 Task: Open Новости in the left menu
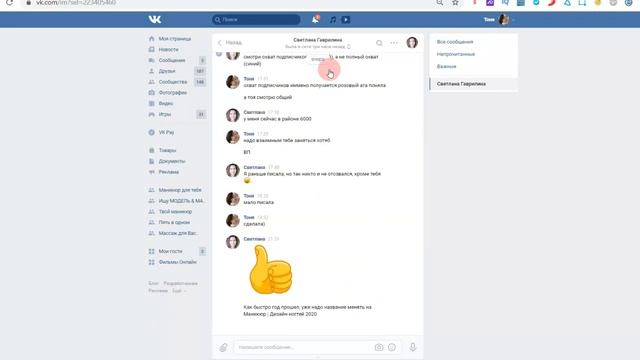click(169, 49)
